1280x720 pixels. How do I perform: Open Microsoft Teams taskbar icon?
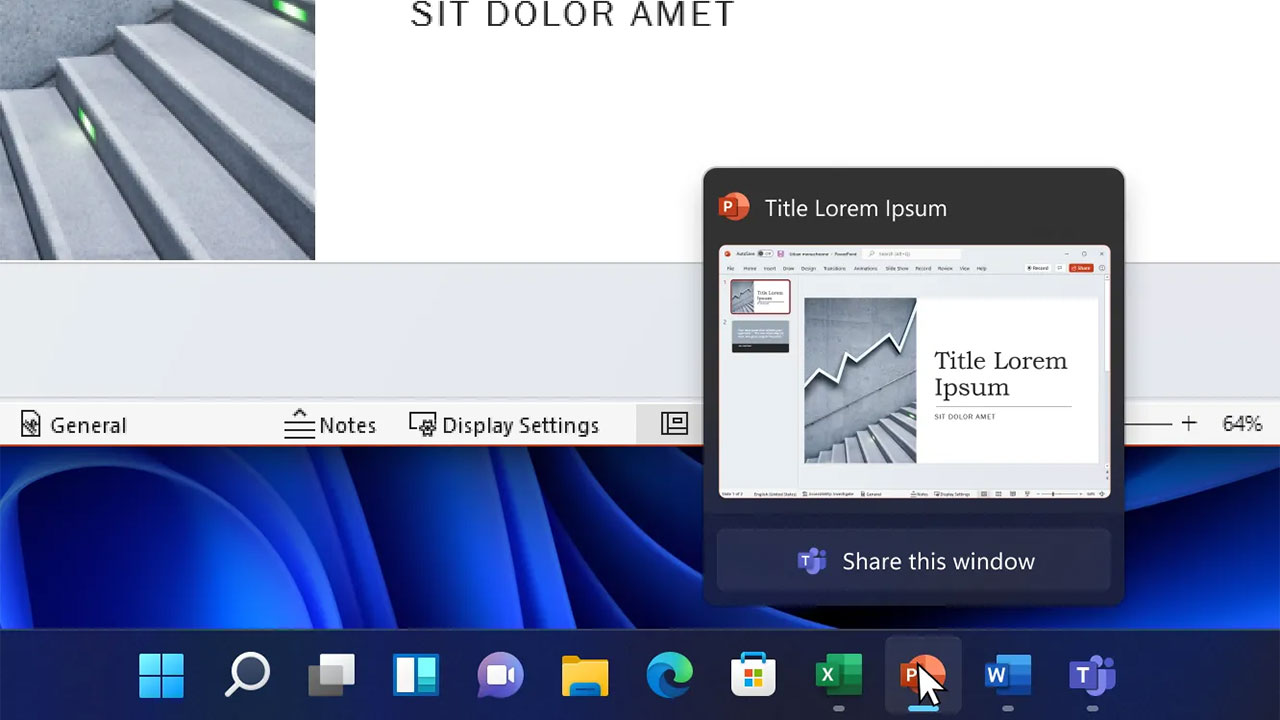pos(1092,676)
